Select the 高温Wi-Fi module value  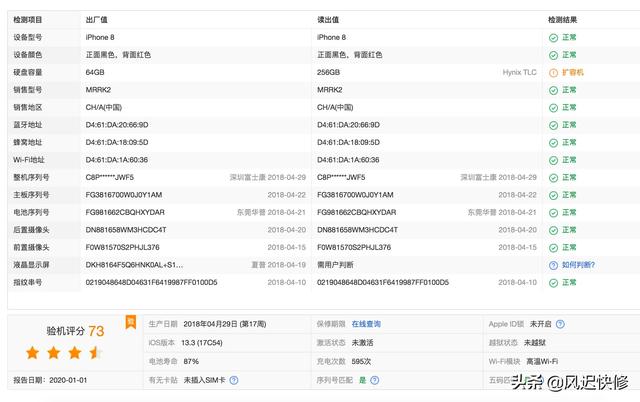542,362
